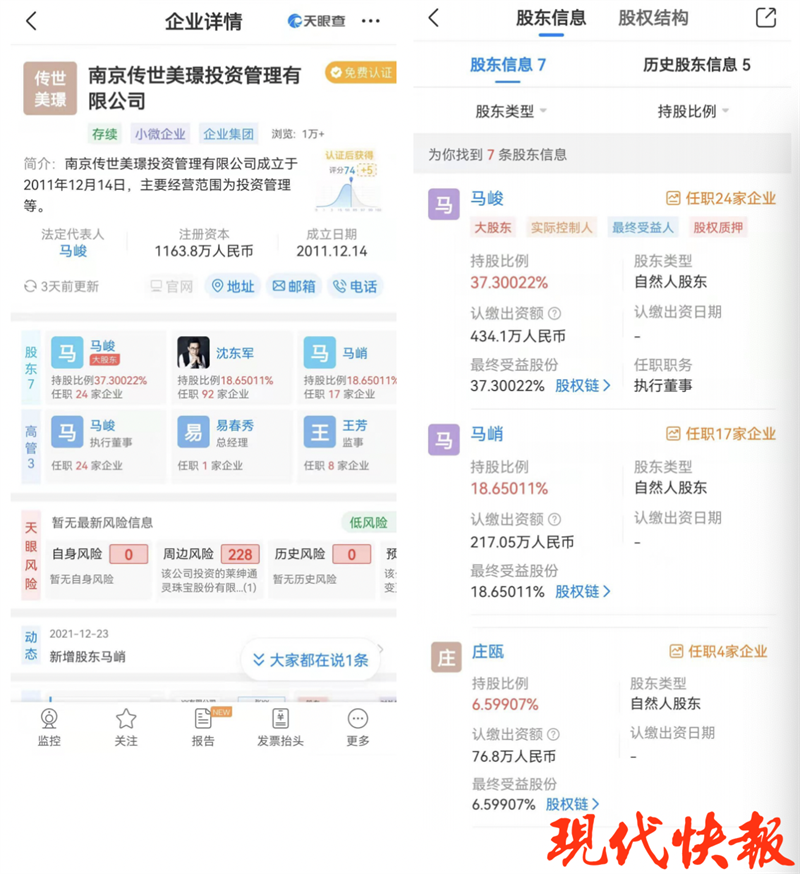Open legal representative 马峻 link
The image size is (800, 874).
pyautogui.click(x=73, y=251)
